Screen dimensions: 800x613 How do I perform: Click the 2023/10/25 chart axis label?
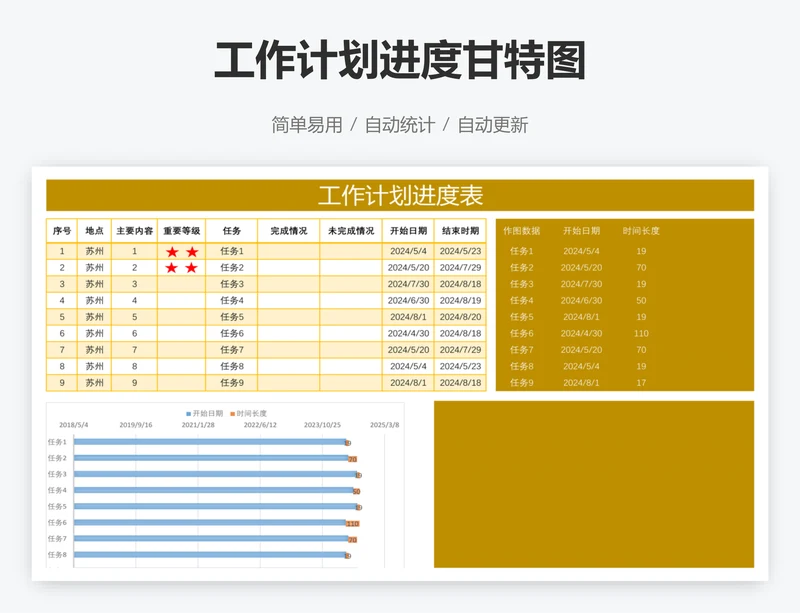click(322, 425)
